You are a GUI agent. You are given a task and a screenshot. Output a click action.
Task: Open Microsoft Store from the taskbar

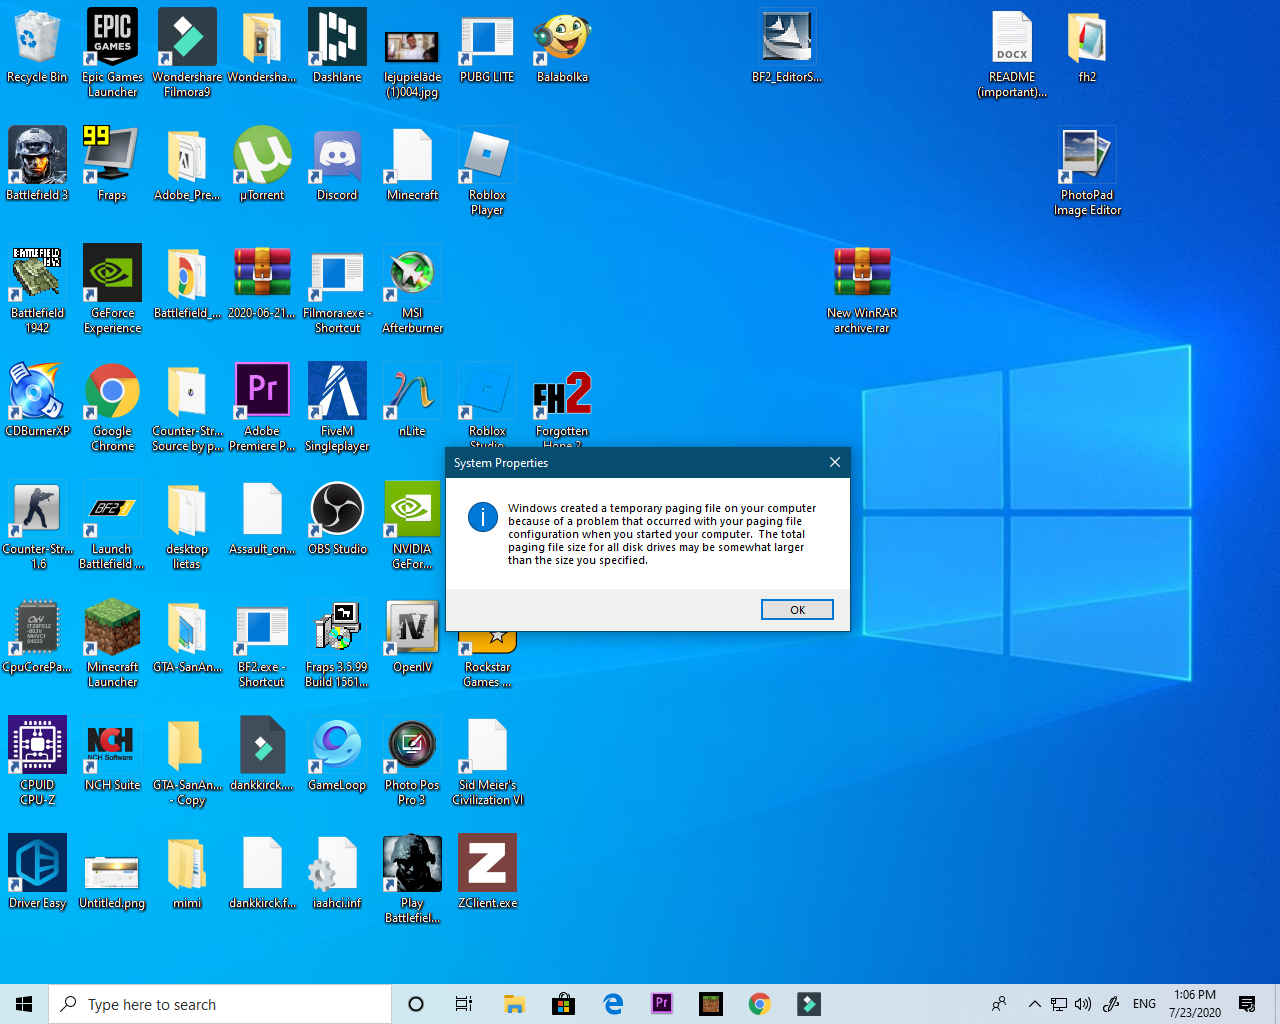[563, 1004]
